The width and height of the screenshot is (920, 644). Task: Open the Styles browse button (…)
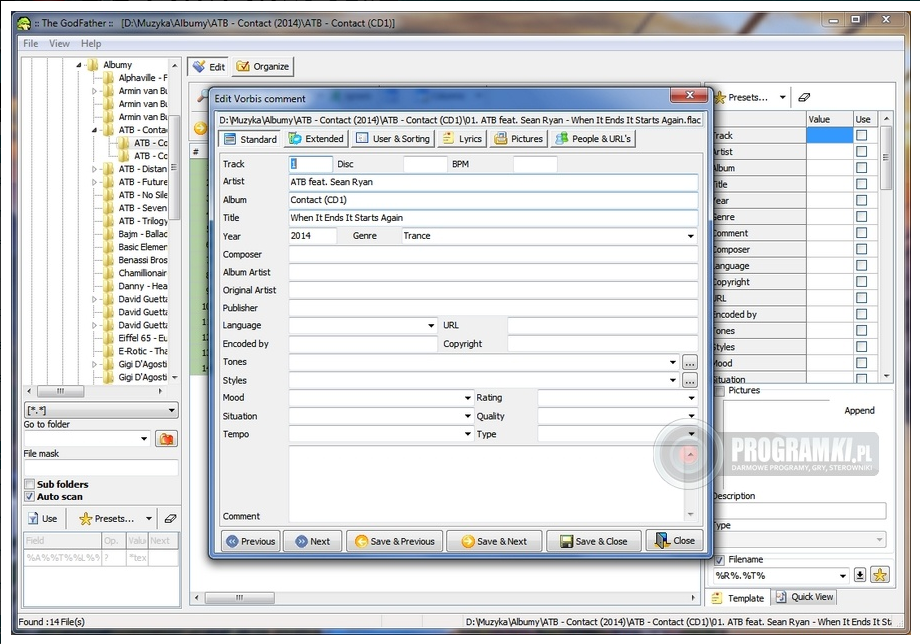689,381
